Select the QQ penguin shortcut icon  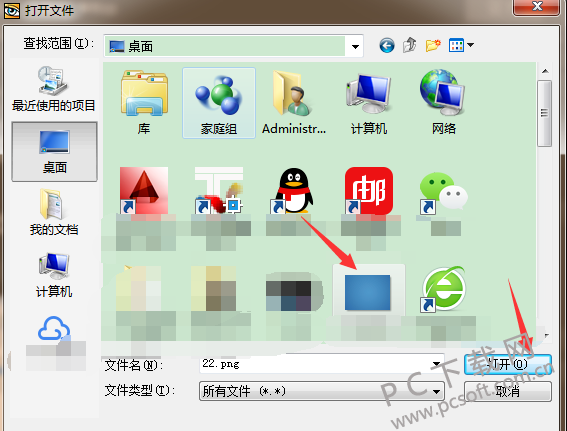294,191
